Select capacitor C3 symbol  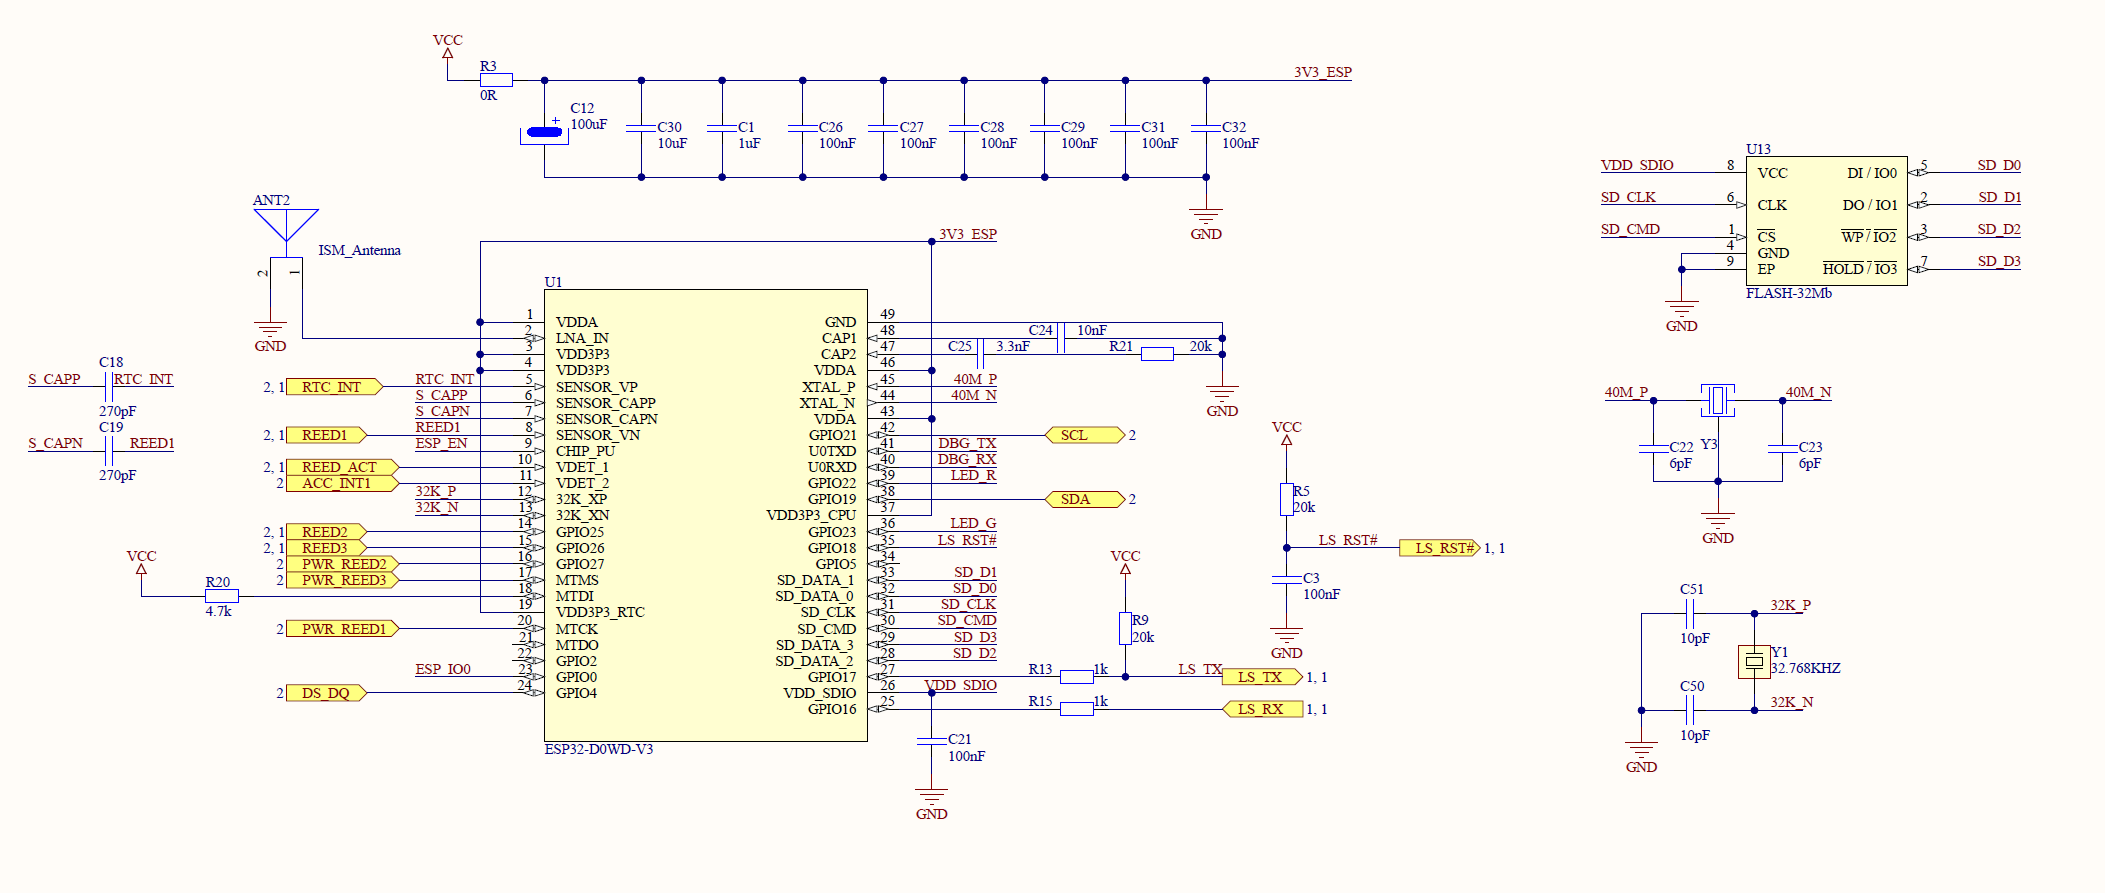tap(1286, 580)
